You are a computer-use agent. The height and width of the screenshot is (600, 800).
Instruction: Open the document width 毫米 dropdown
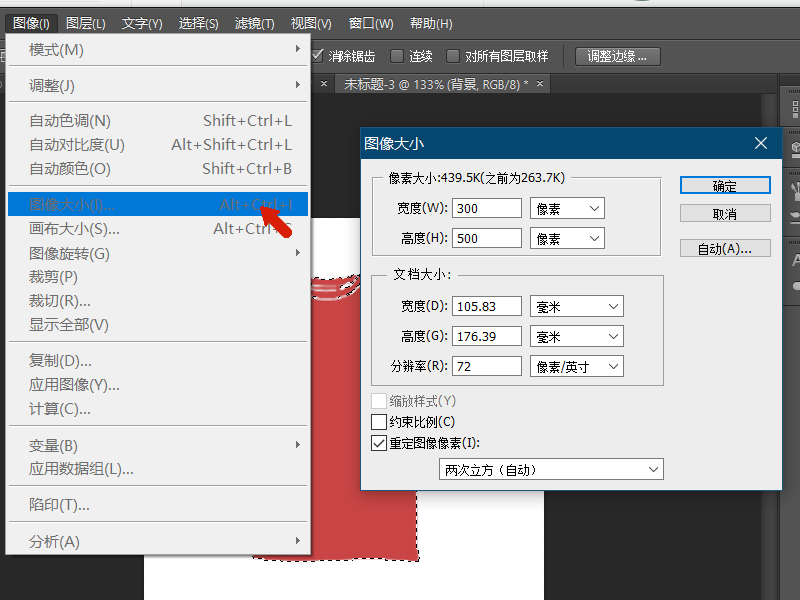point(577,306)
